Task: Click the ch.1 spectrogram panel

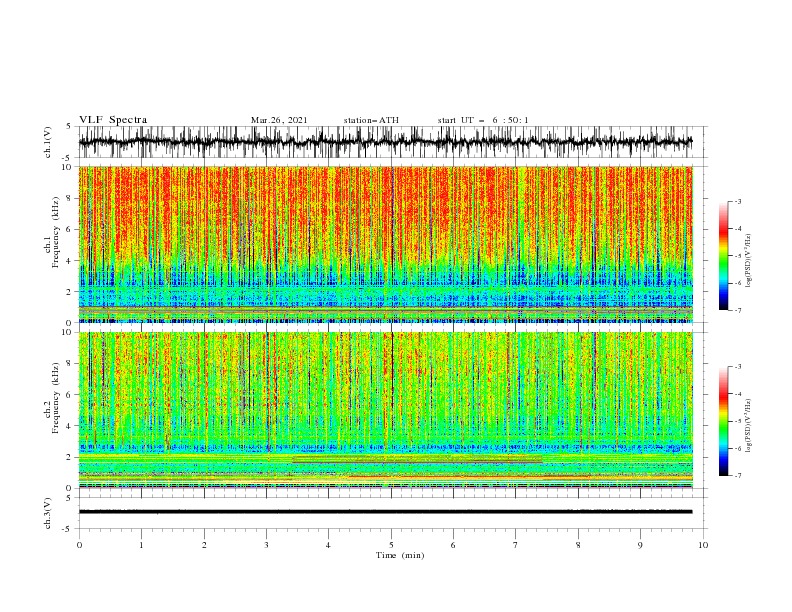Action: (x=385, y=244)
